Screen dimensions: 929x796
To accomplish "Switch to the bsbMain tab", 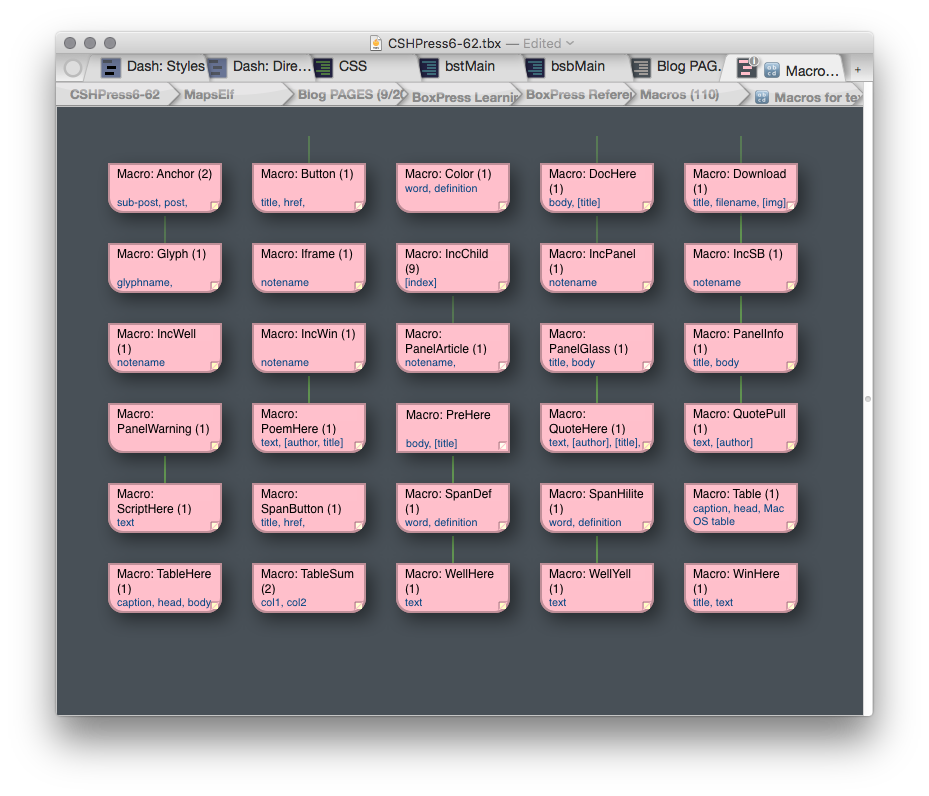I will point(577,67).
